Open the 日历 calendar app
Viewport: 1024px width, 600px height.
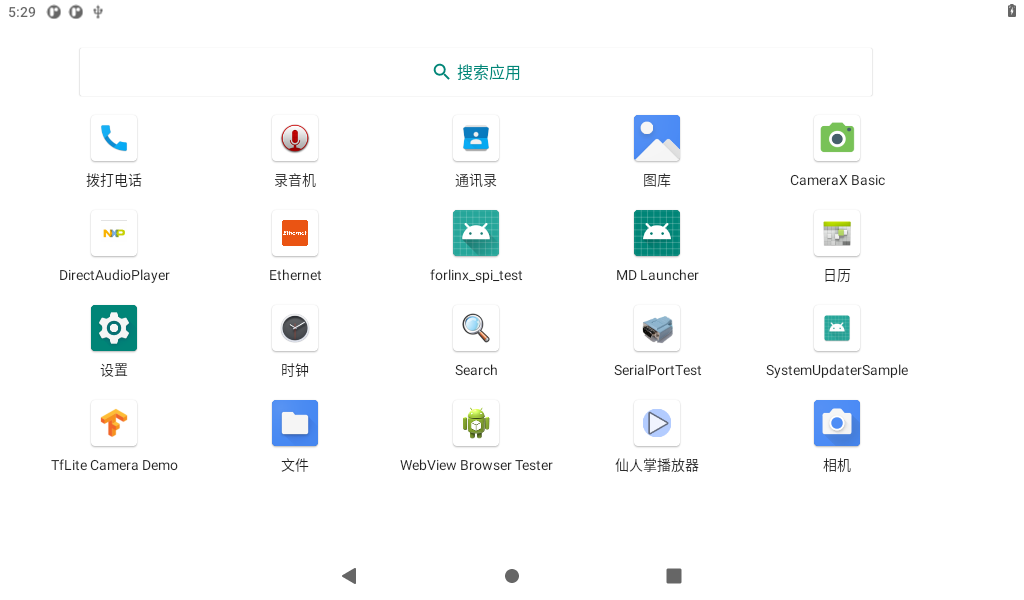tap(837, 233)
